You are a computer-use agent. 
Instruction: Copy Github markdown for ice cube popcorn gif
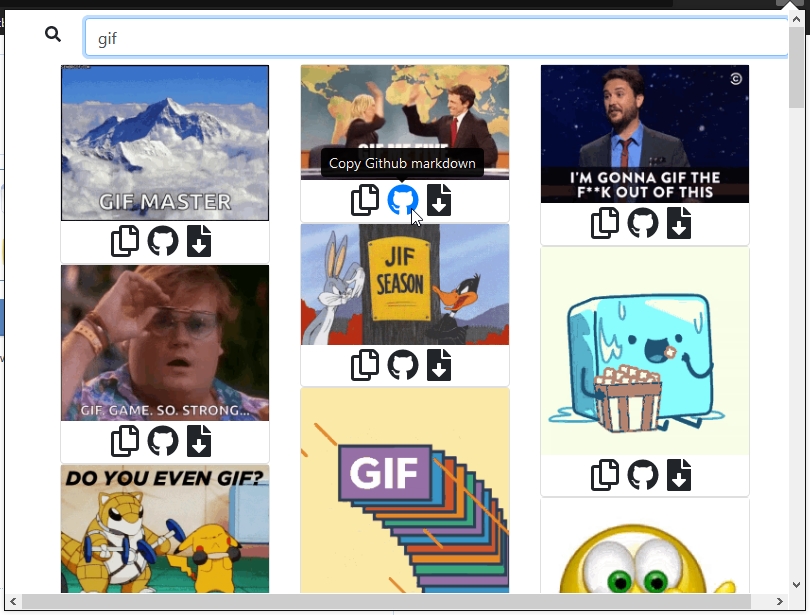643,475
